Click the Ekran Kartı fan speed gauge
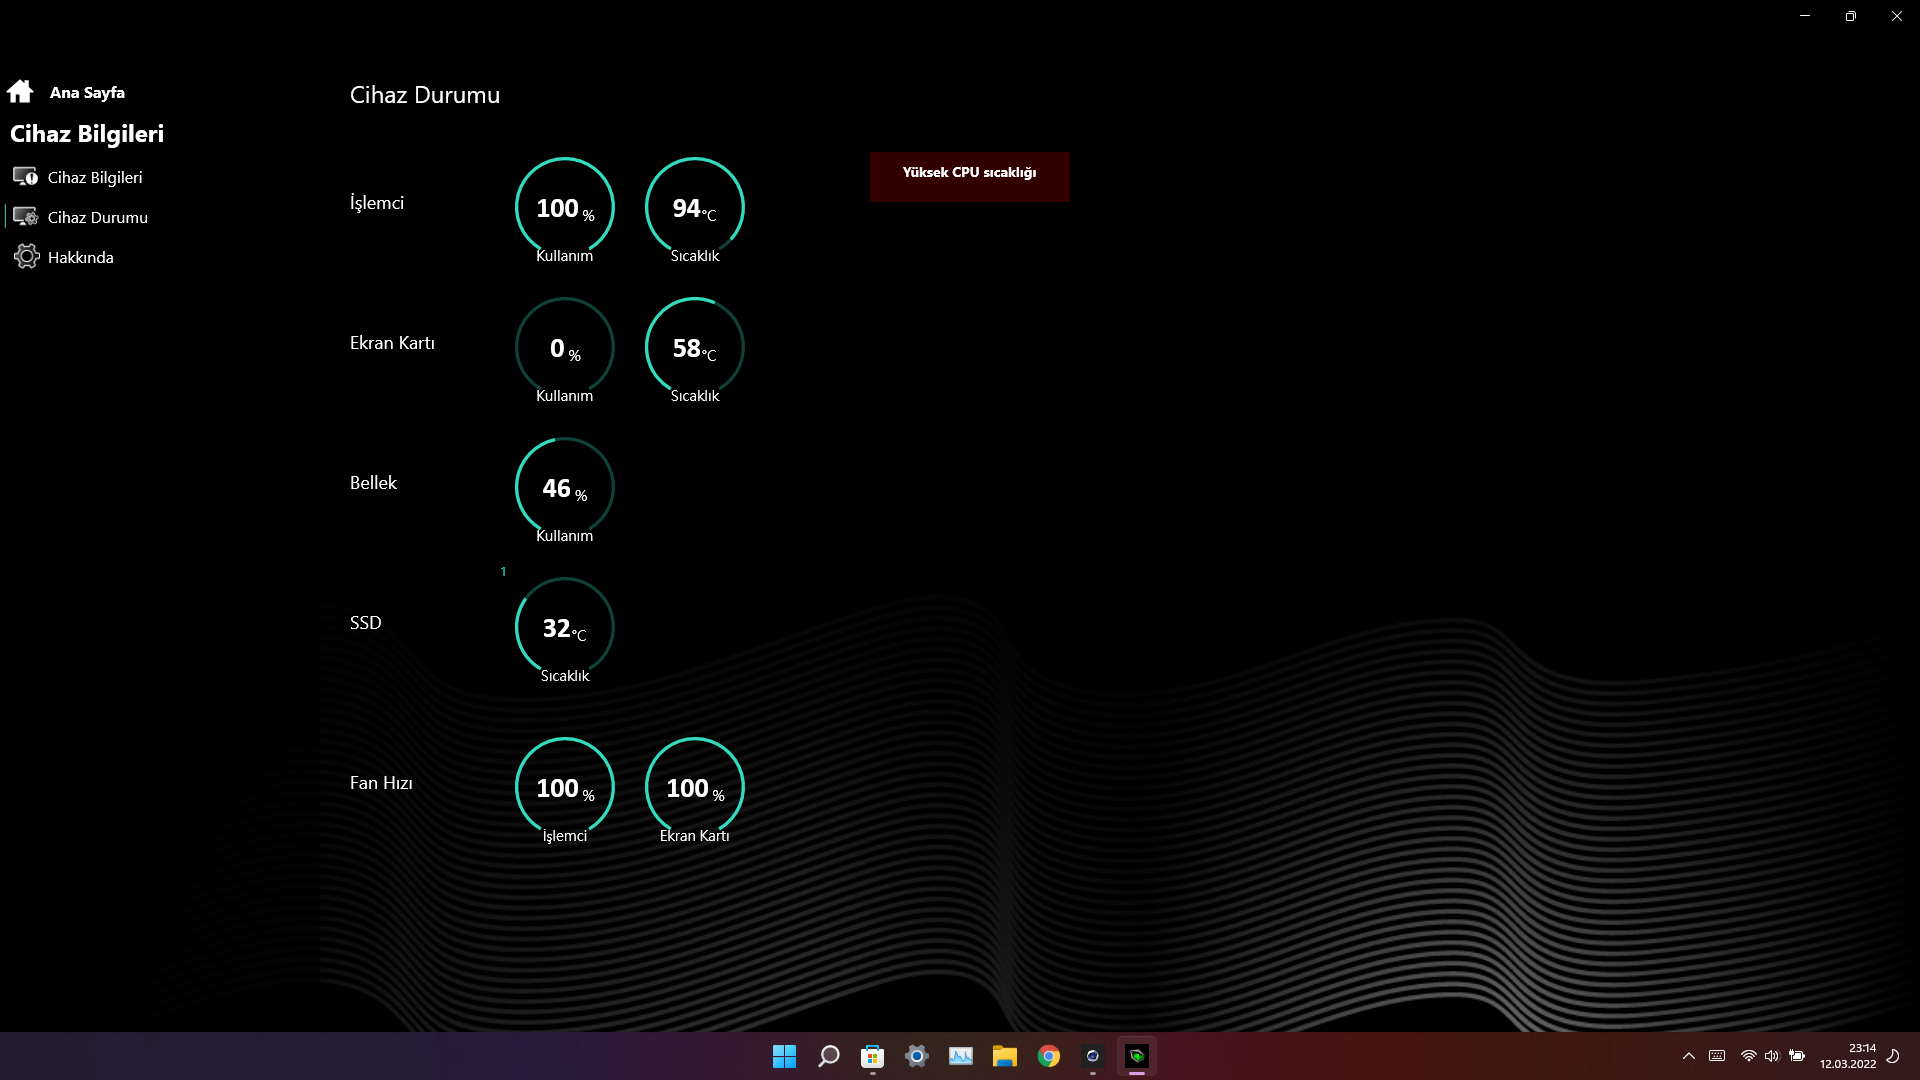 [x=695, y=787]
